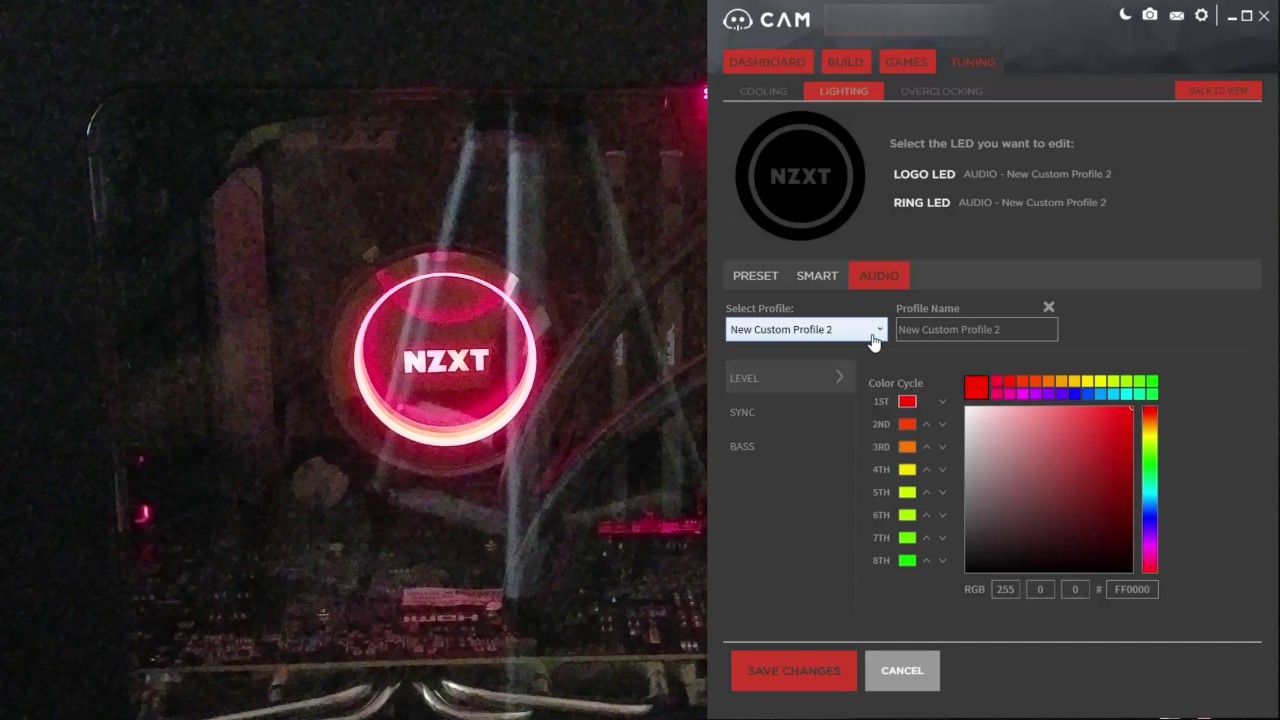
Task: Open the Select Profile dropdown
Action: pyautogui.click(x=806, y=329)
